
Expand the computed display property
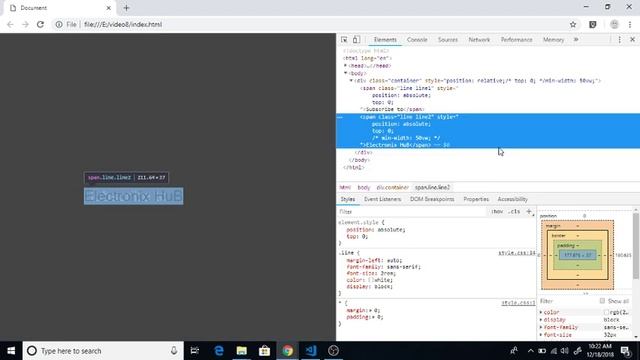click(x=541, y=320)
